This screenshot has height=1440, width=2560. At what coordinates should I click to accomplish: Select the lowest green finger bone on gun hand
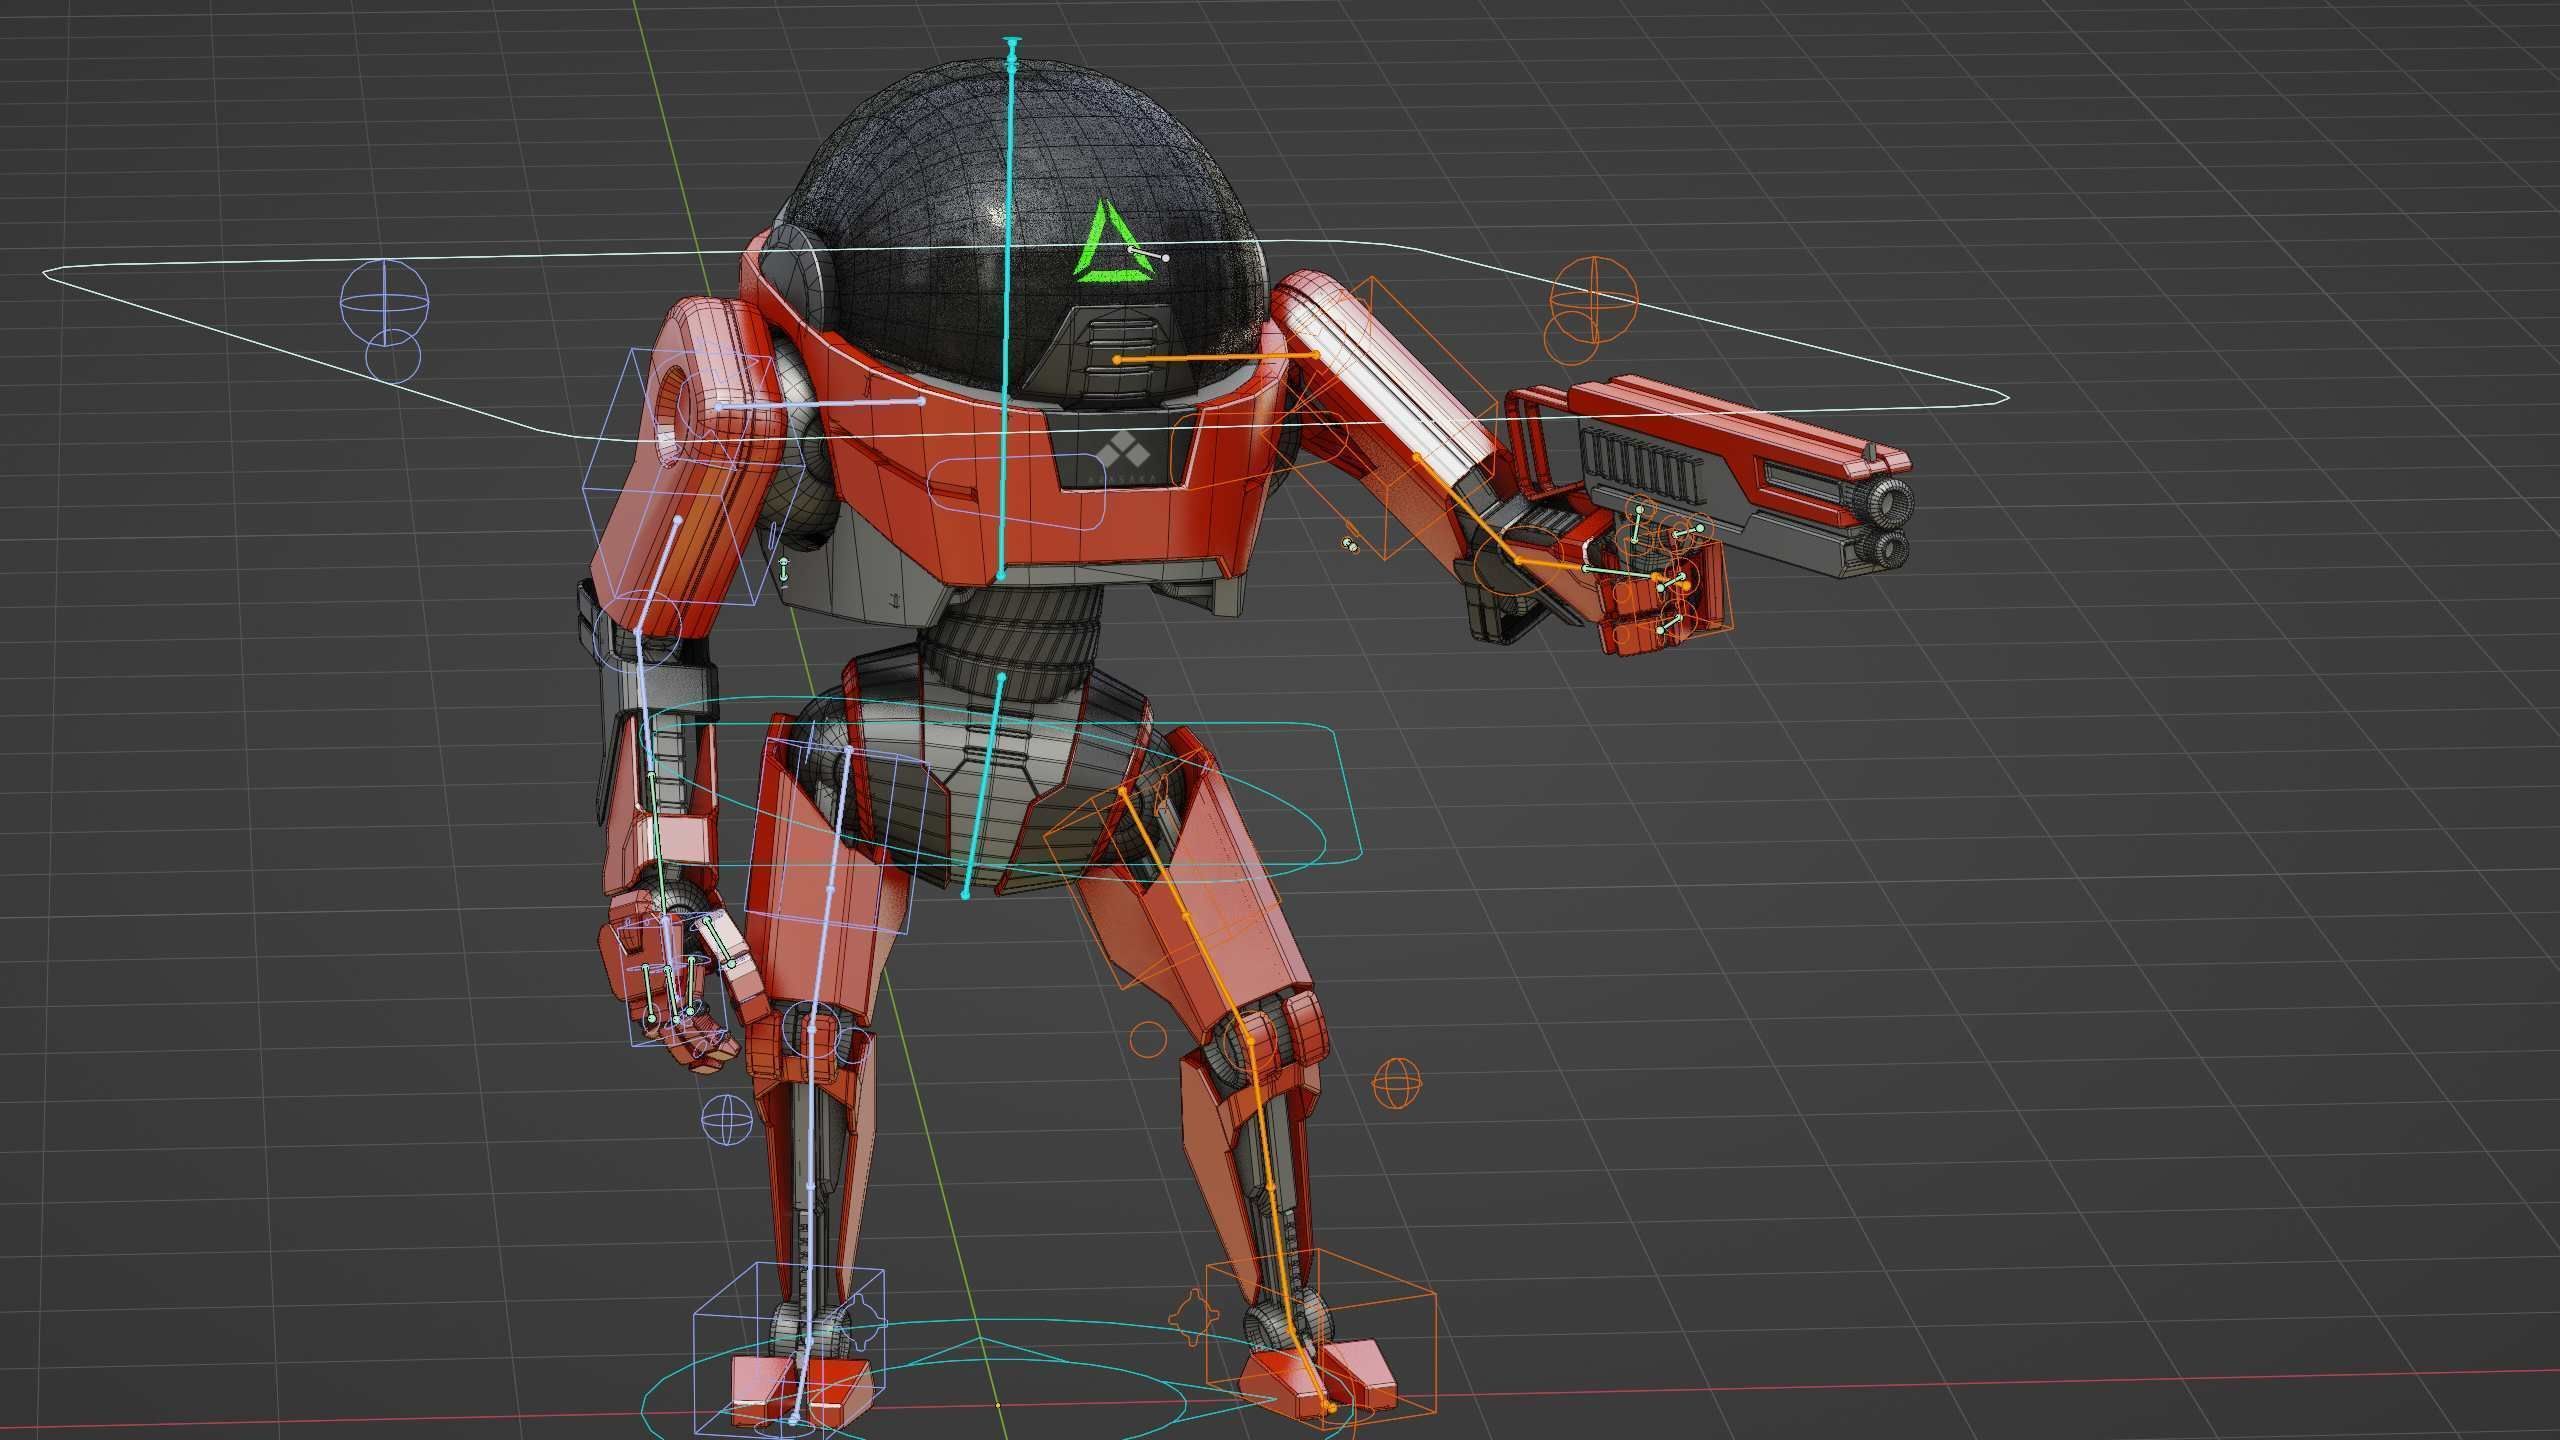pyautogui.click(x=1670, y=626)
